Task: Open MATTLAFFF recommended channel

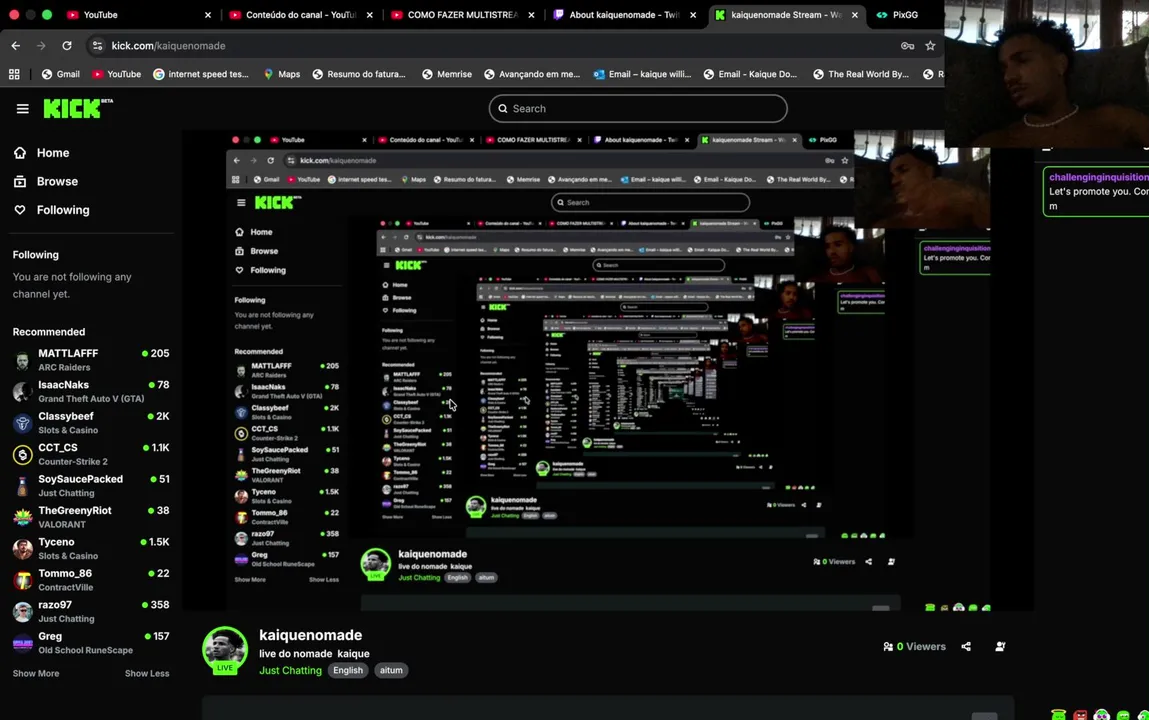Action: coord(91,360)
